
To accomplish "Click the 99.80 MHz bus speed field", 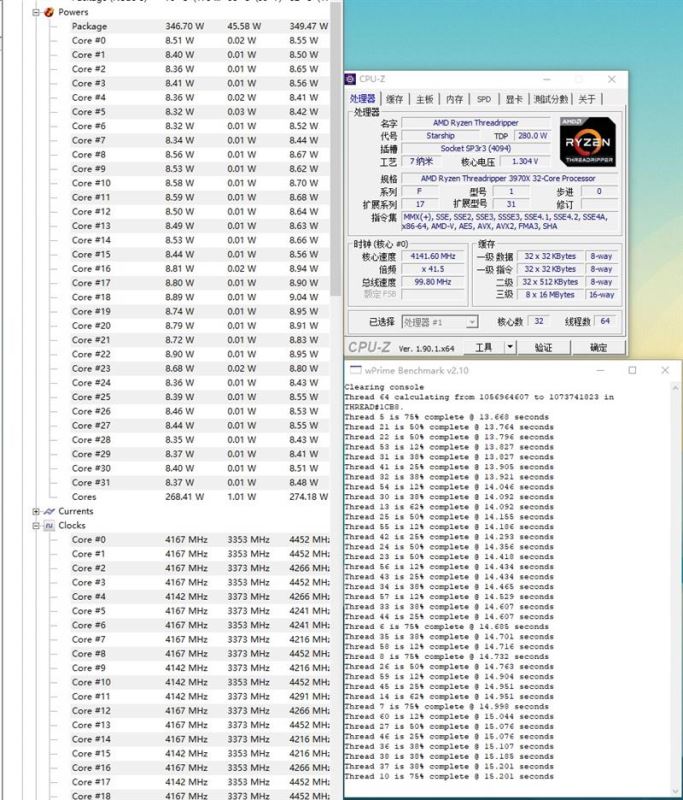I will click(x=433, y=282).
